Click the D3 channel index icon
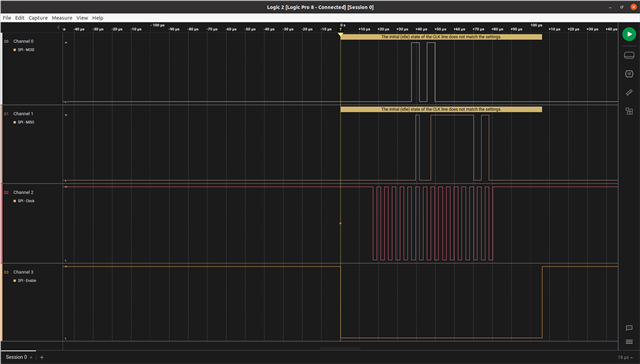This screenshot has height=364, width=640. pyautogui.click(x=6, y=272)
